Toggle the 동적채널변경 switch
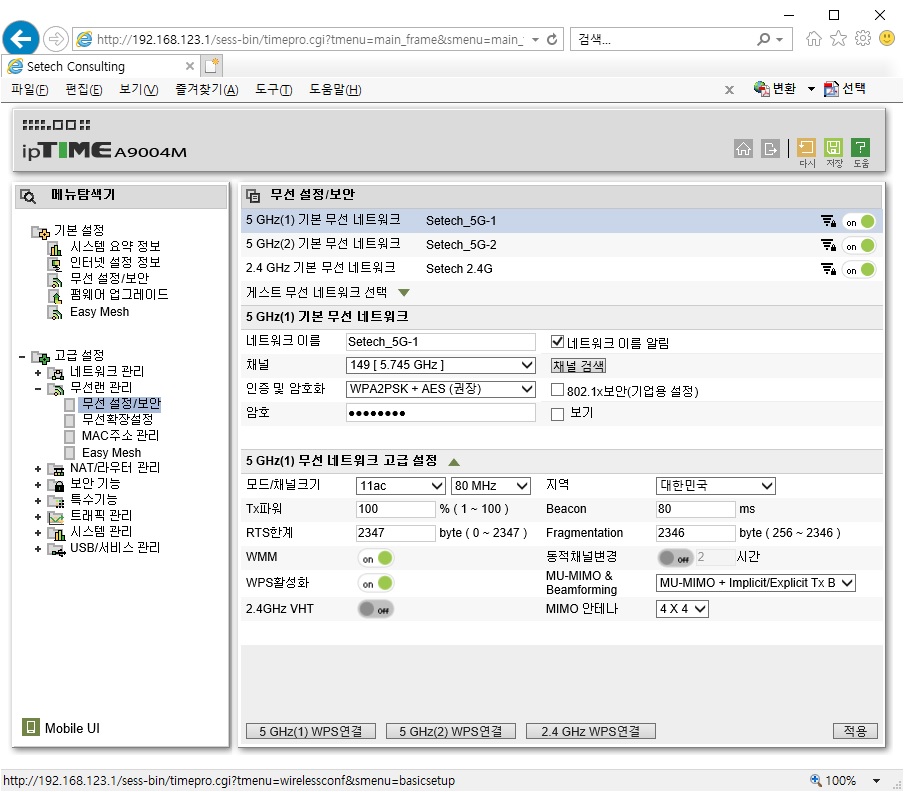Viewport: 904px width, 792px height. pos(675,557)
